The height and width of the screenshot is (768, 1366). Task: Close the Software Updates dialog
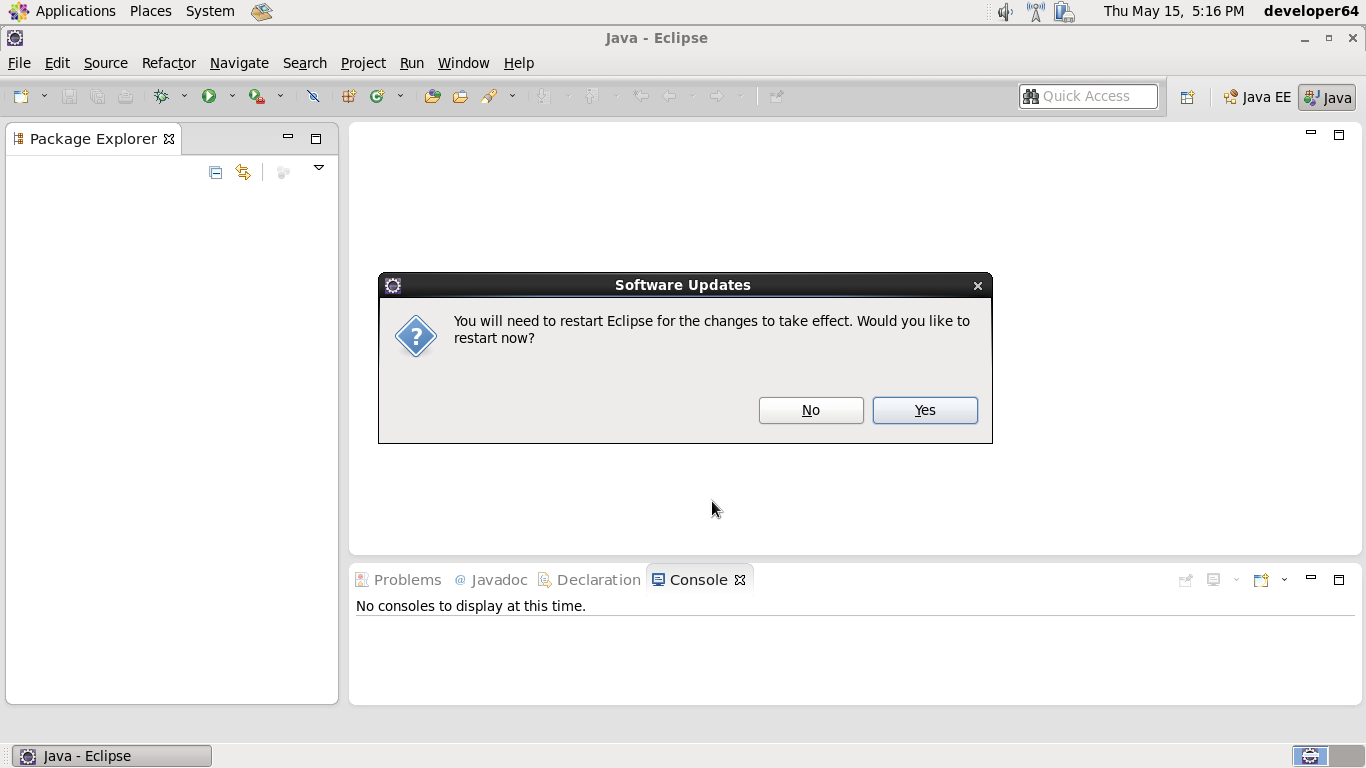click(x=978, y=286)
